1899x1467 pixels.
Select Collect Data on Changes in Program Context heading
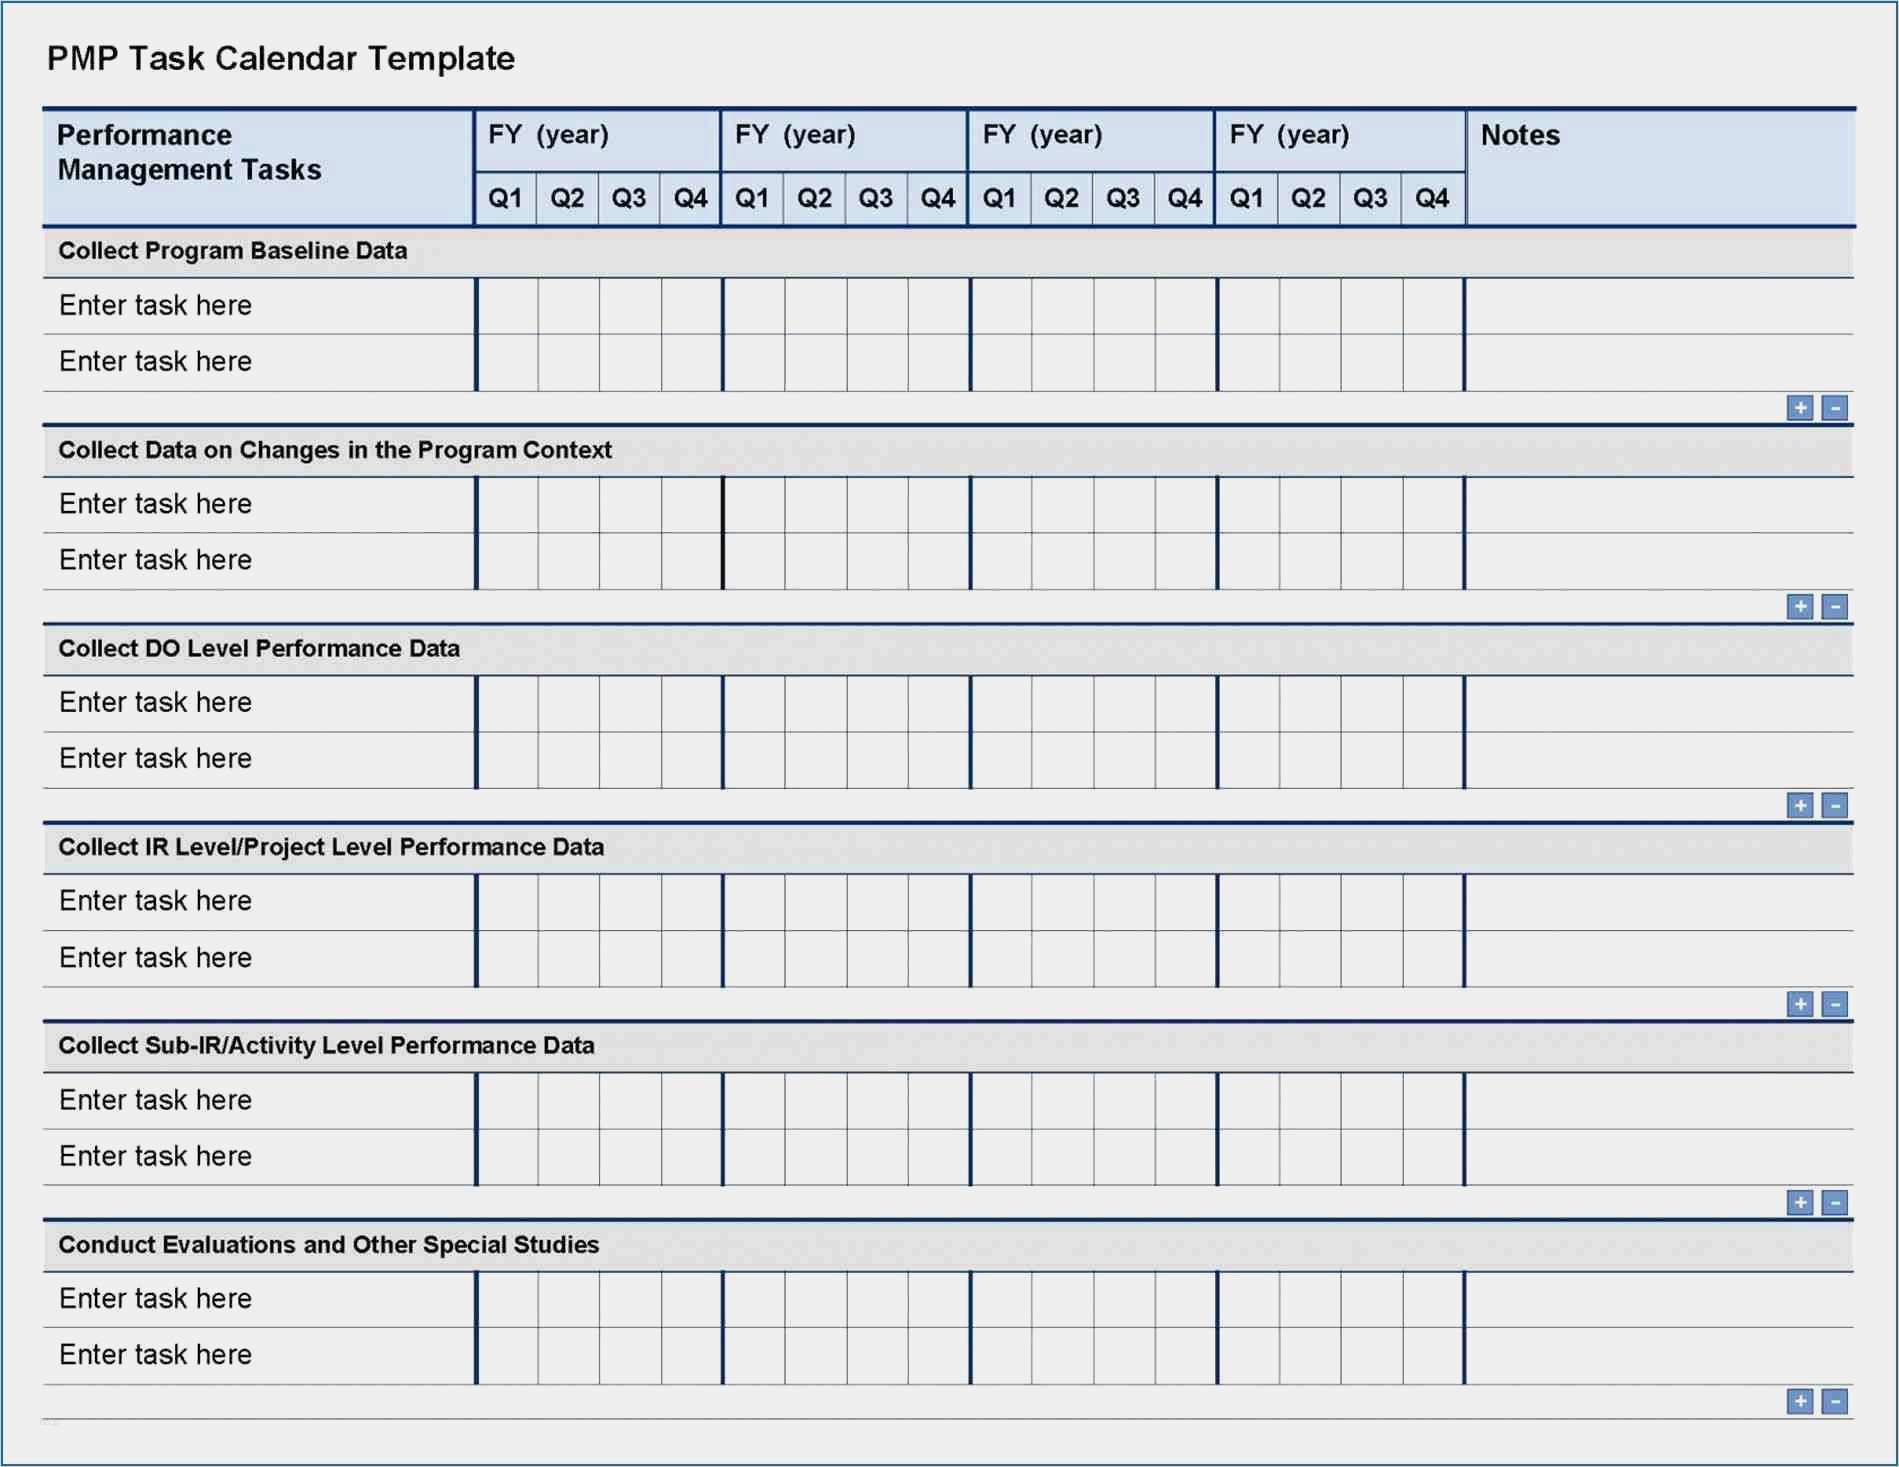[x=335, y=450]
